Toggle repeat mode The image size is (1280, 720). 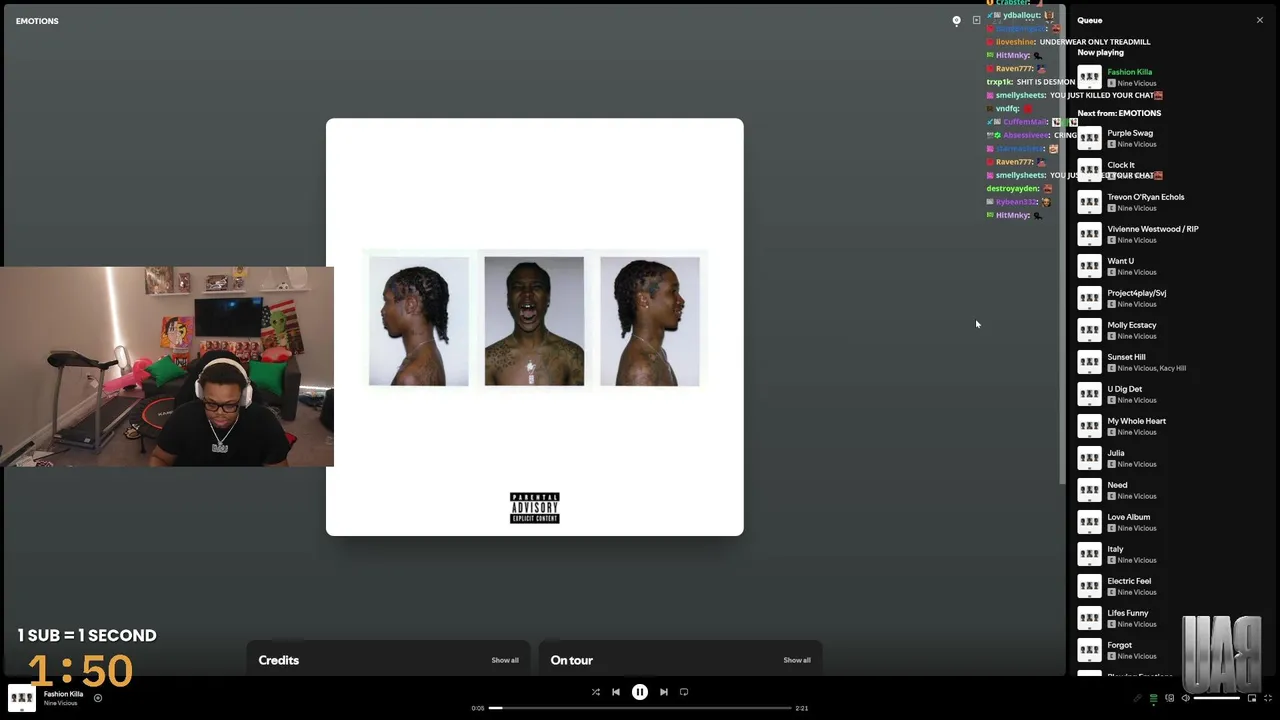tap(684, 692)
